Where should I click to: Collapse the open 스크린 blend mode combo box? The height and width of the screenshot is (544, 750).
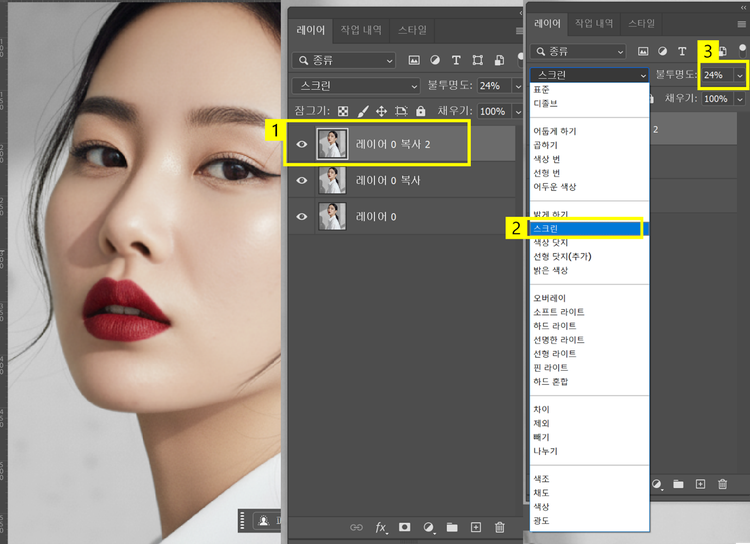pos(589,75)
